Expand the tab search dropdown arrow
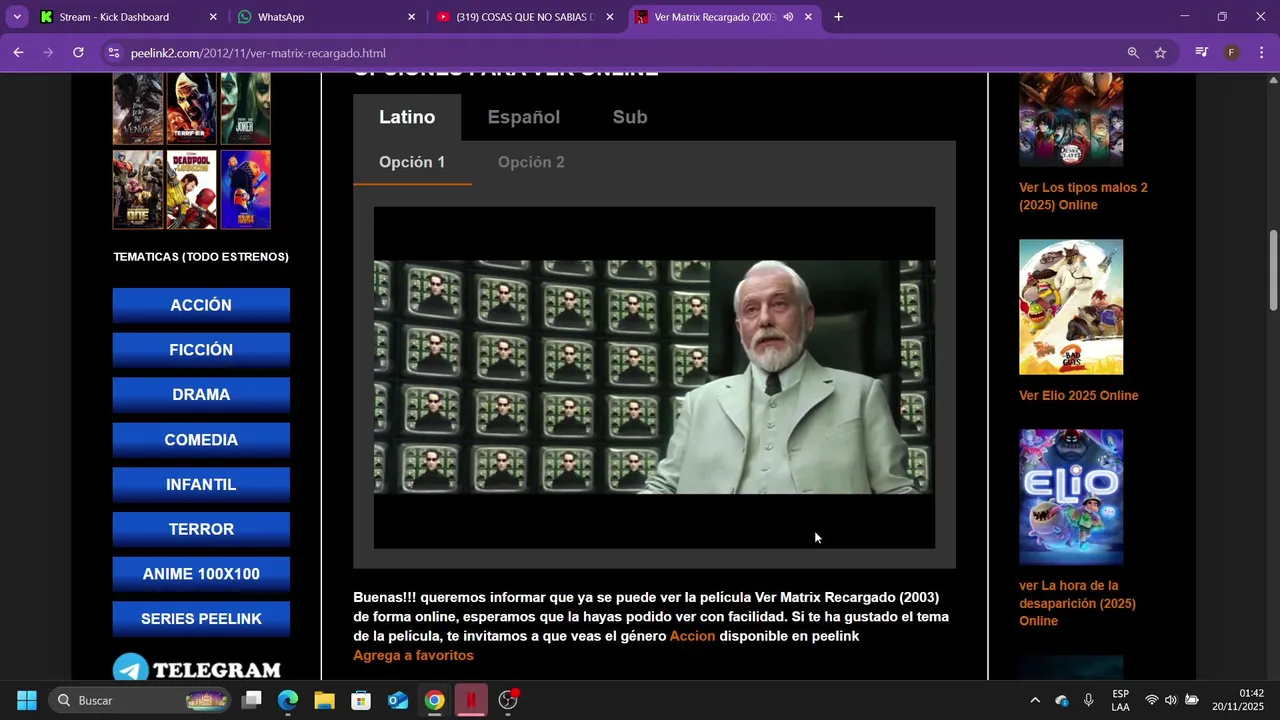This screenshot has width=1280, height=720. click(x=16, y=17)
